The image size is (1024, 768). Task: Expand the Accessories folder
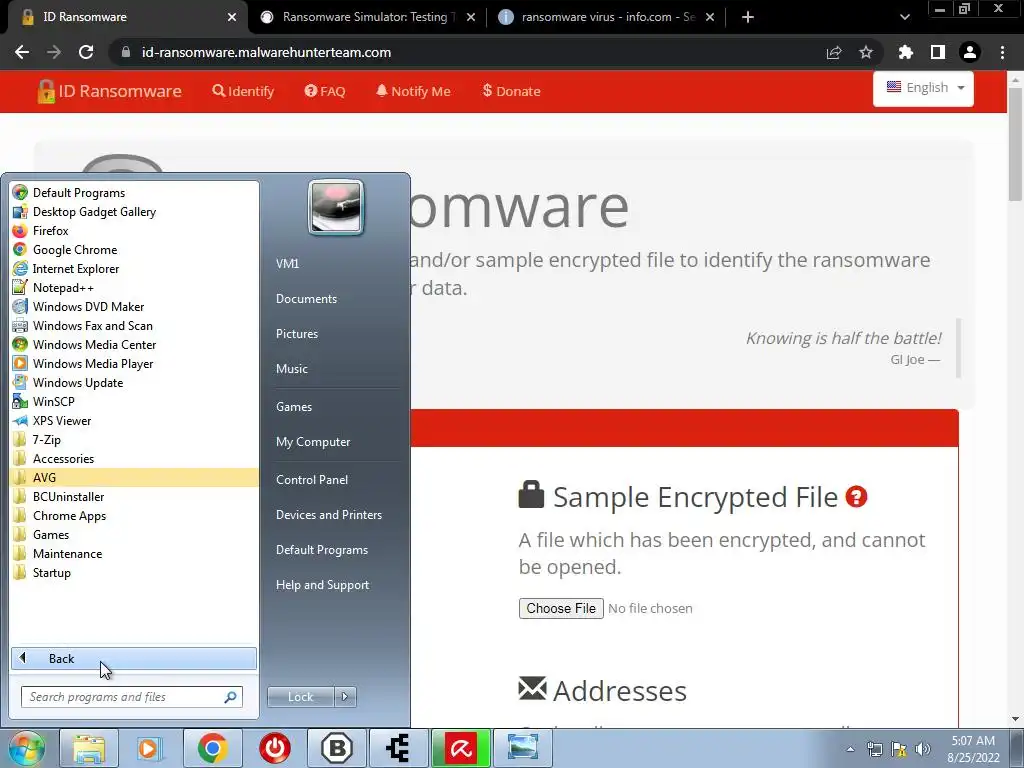coord(134,458)
